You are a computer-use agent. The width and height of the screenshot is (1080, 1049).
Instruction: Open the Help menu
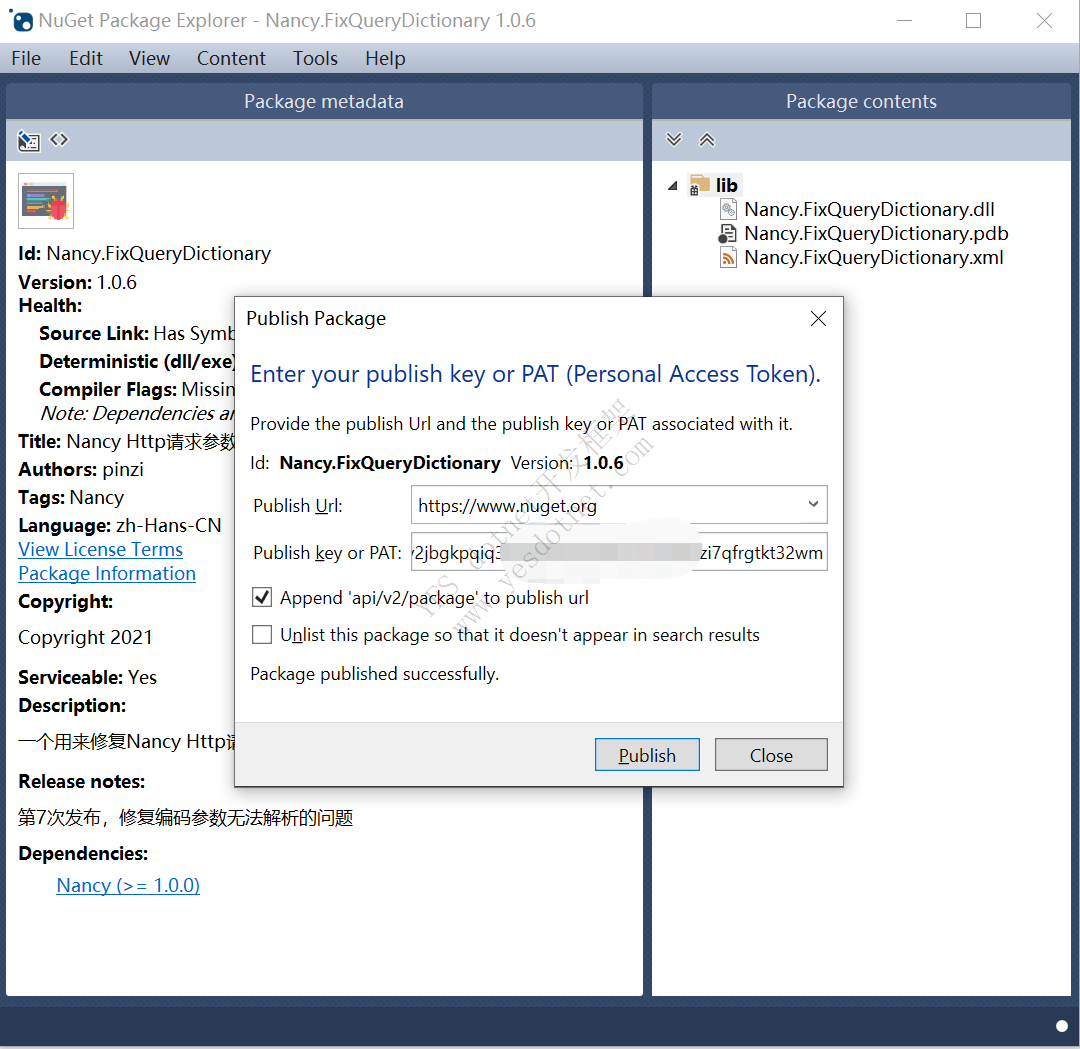click(385, 59)
